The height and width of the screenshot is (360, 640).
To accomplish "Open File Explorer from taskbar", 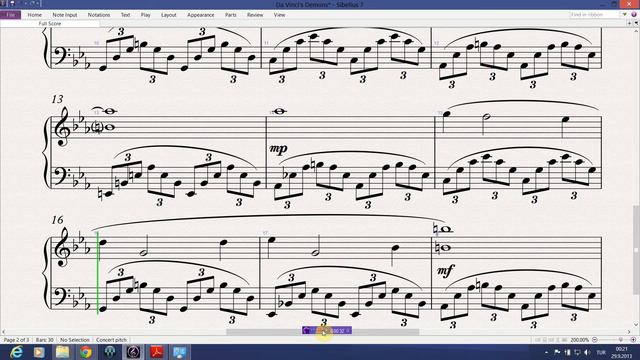I will click(62, 352).
